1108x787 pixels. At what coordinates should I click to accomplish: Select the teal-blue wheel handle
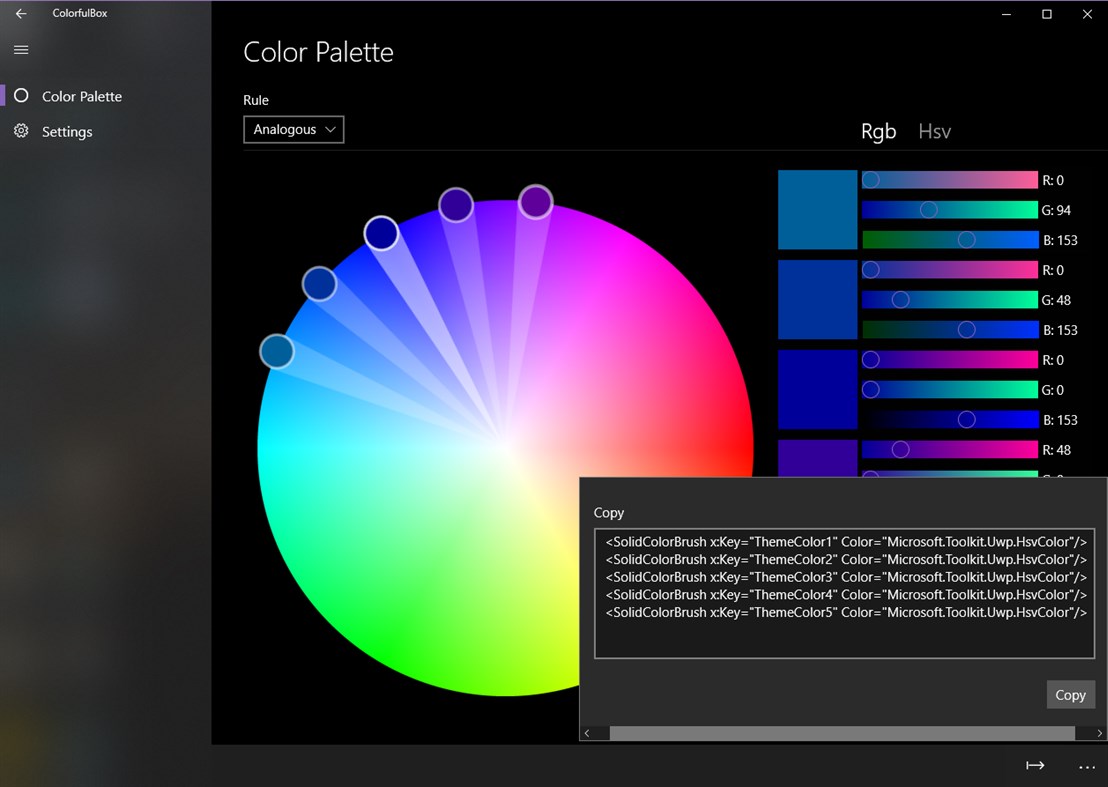[277, 351]
